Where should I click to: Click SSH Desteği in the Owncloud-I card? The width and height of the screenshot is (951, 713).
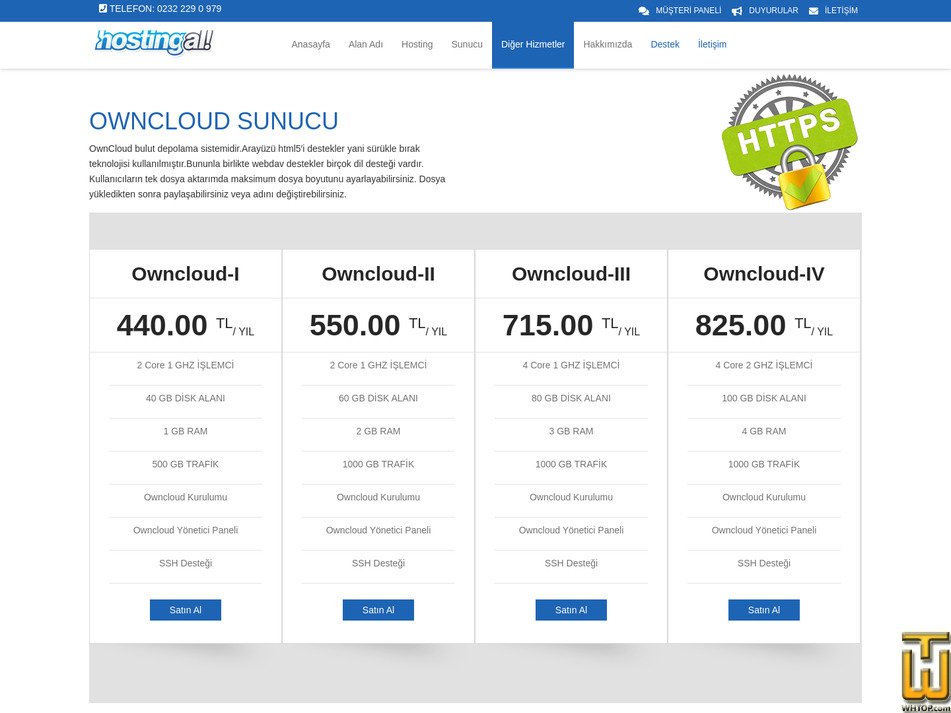[186, 563]
